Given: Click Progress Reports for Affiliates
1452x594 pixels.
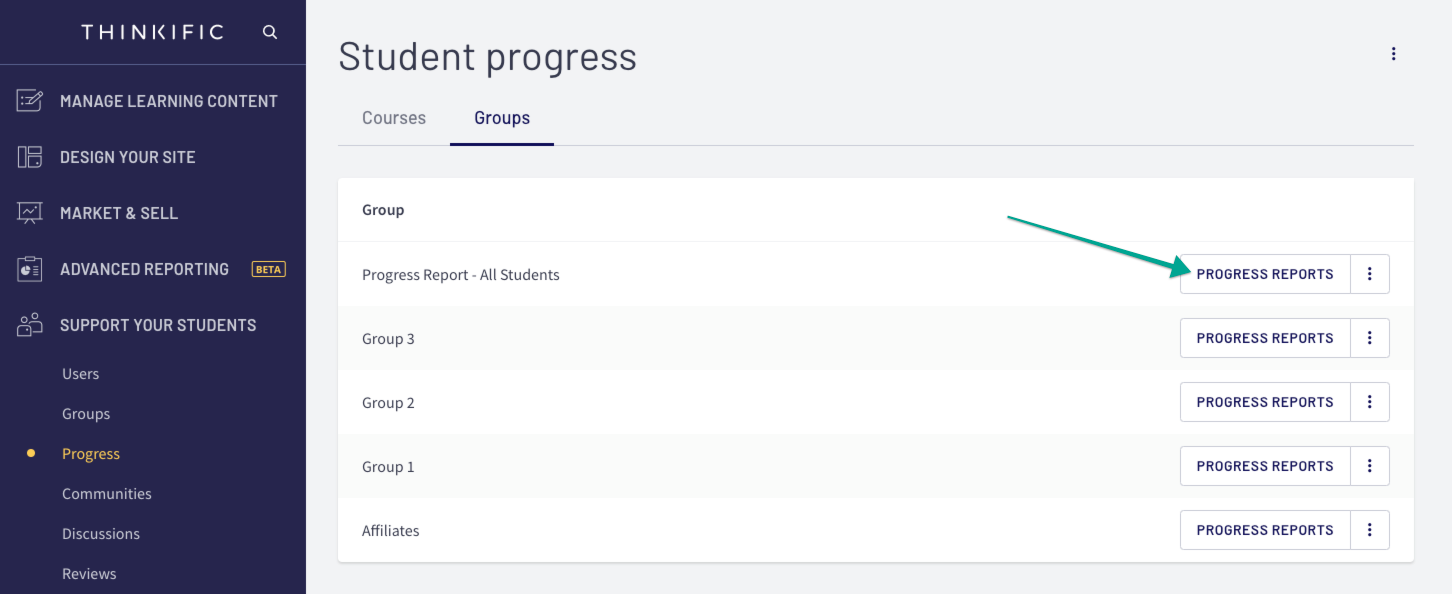Looking at the screenshot, I should point(1264,530).
